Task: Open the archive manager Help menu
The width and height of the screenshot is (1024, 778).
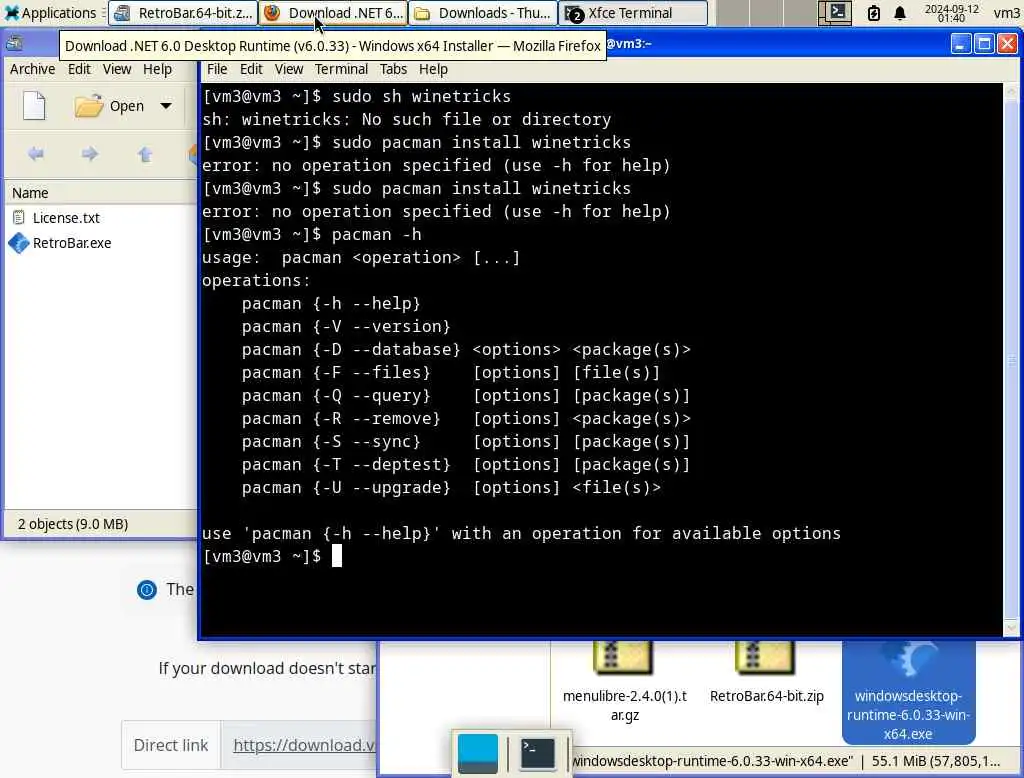Action: pyautogui.click(x=157, y=69)
